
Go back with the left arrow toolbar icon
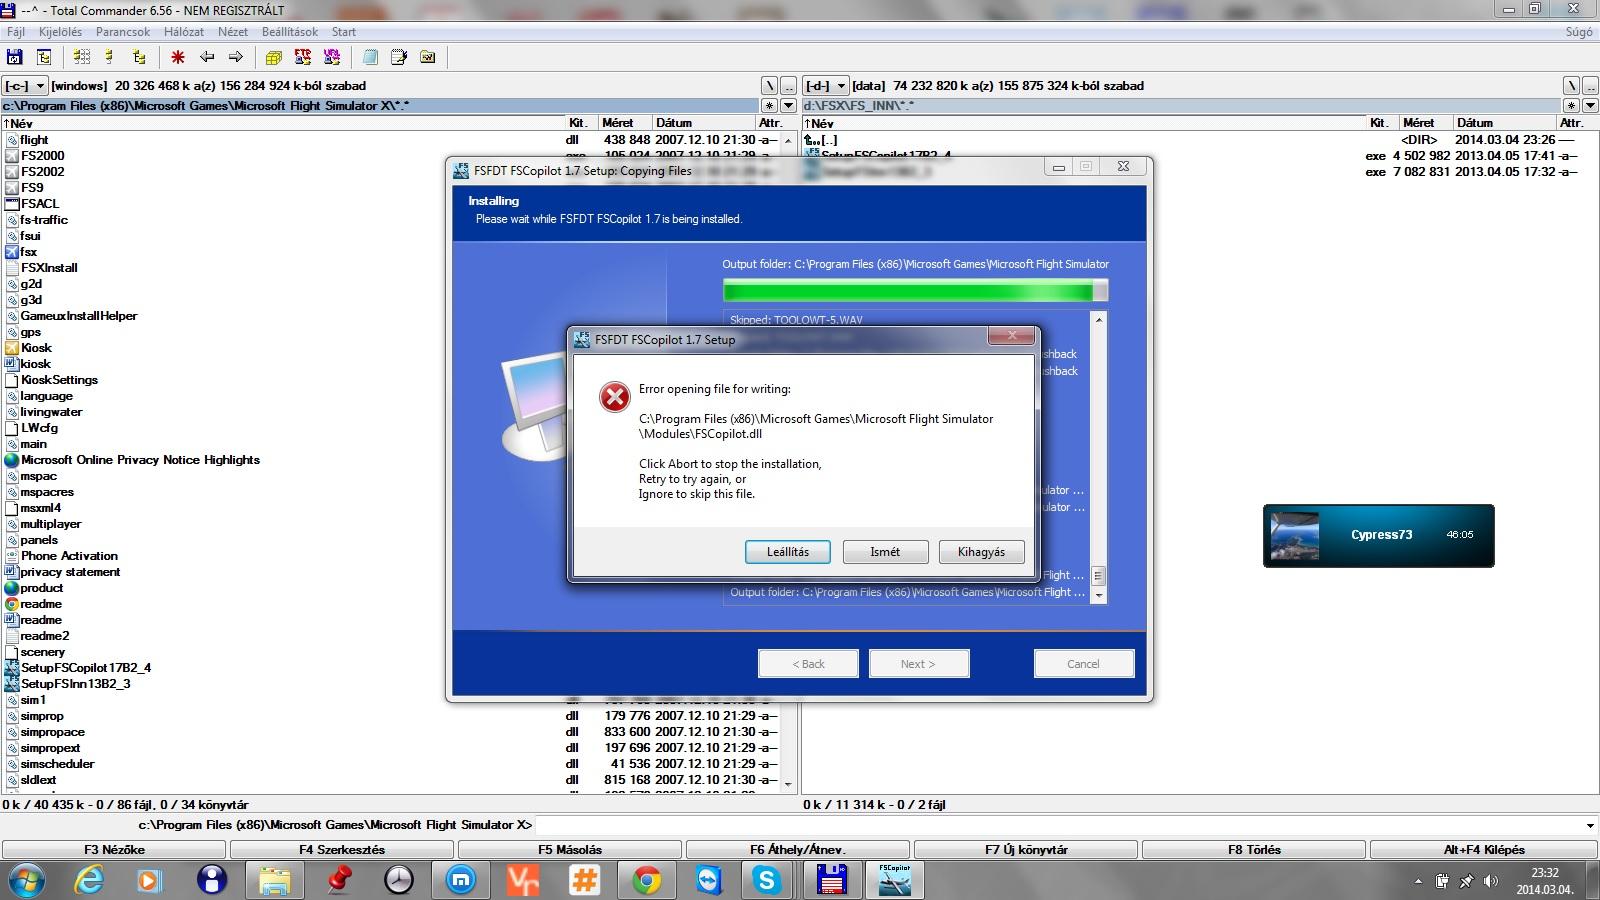click(207, 57)
